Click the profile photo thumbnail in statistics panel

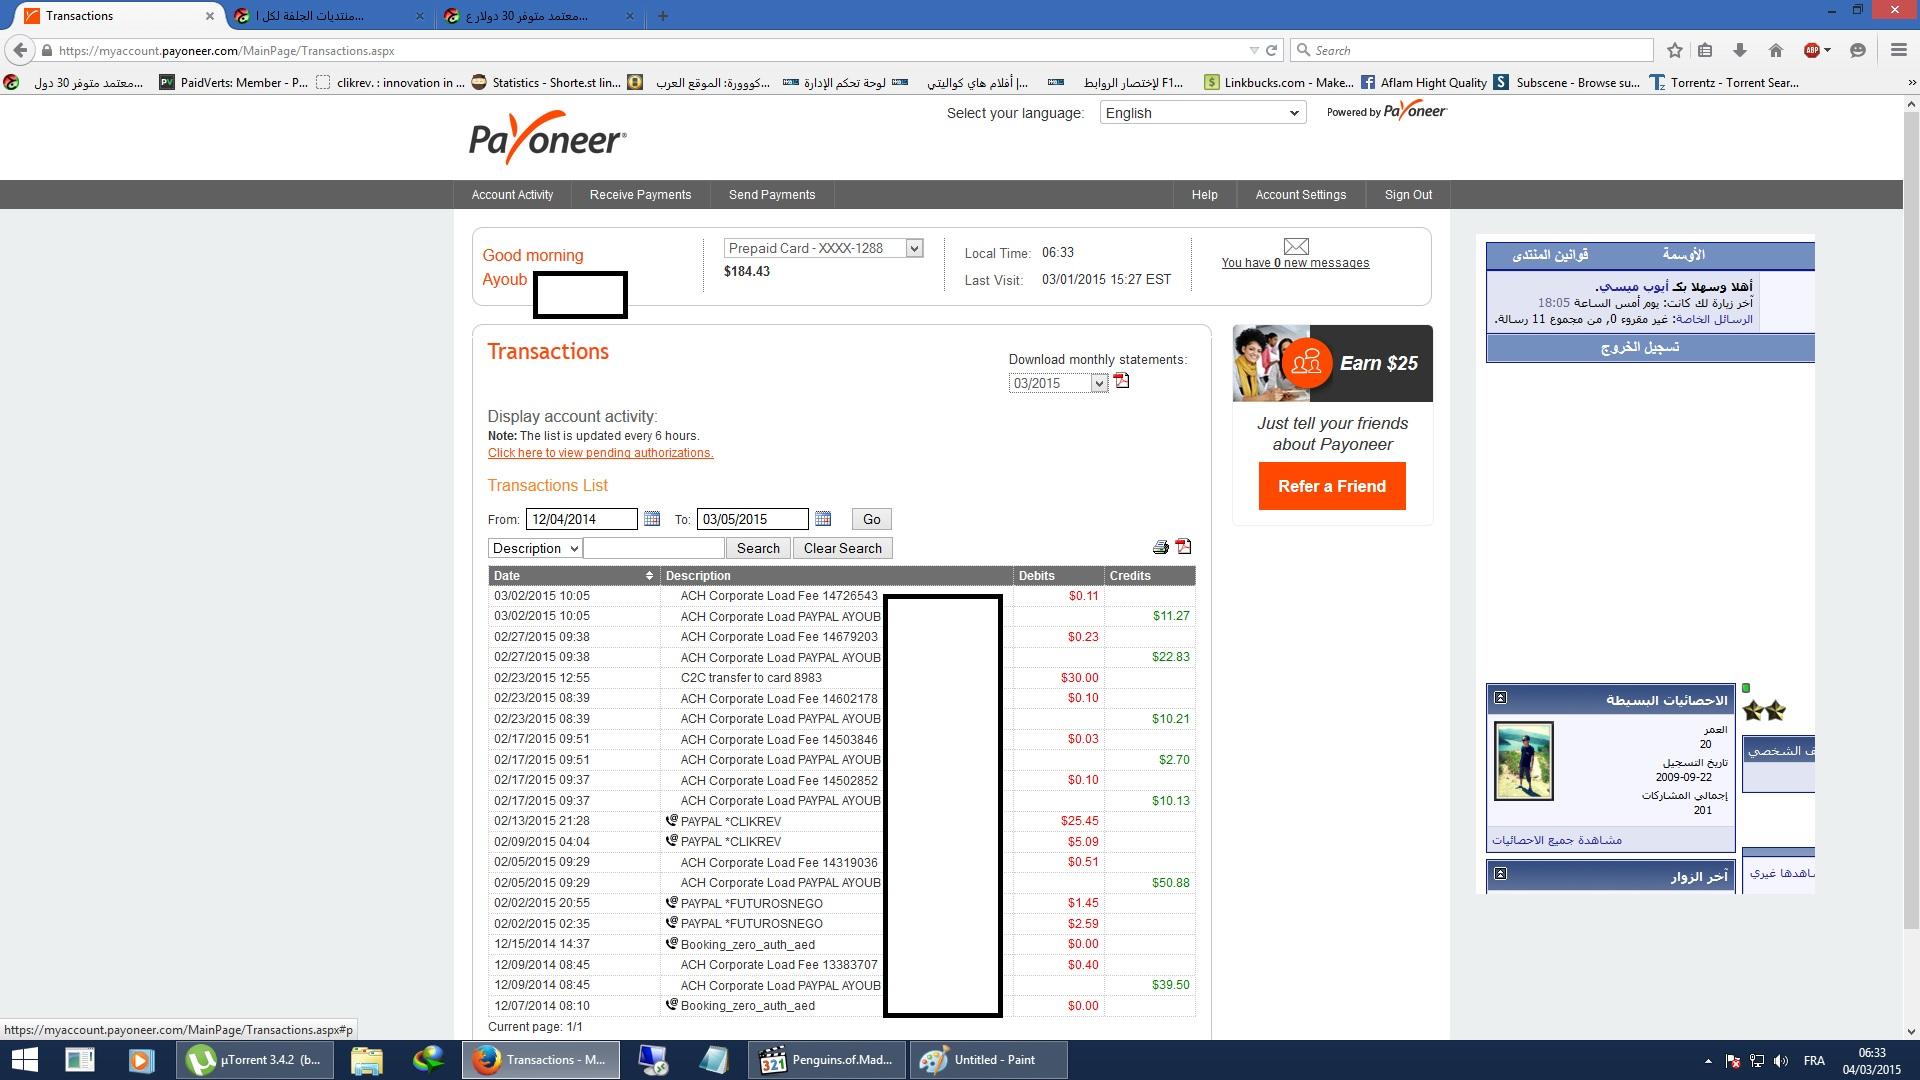(1523, 761)
